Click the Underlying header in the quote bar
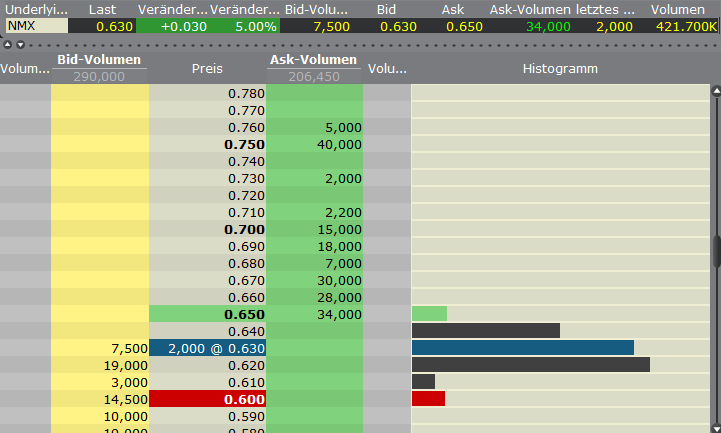 pyautogui.click(x=34, y=9)
